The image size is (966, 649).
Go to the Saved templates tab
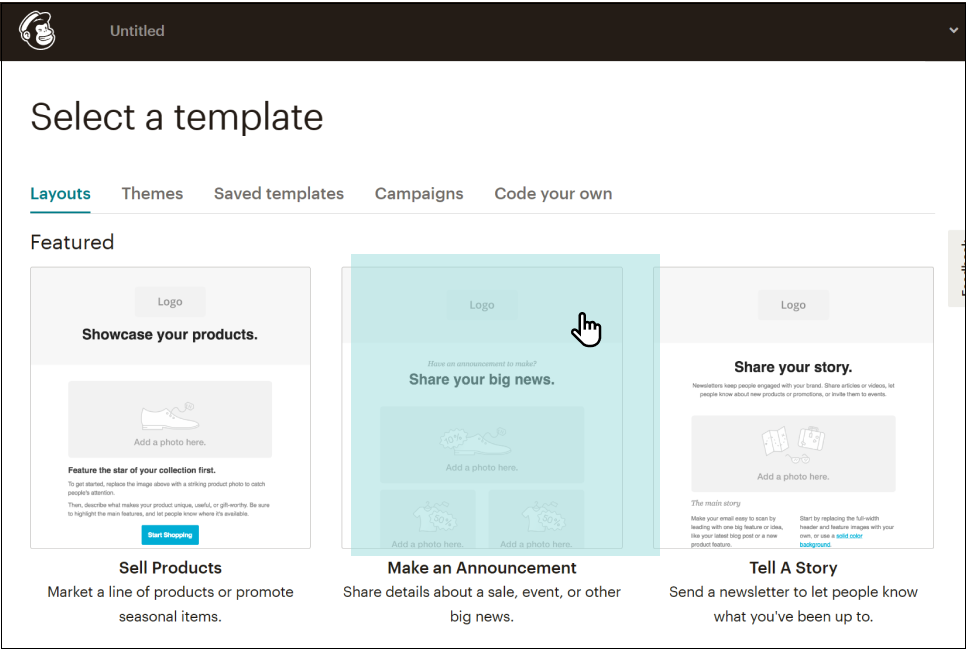click(278, 194)
